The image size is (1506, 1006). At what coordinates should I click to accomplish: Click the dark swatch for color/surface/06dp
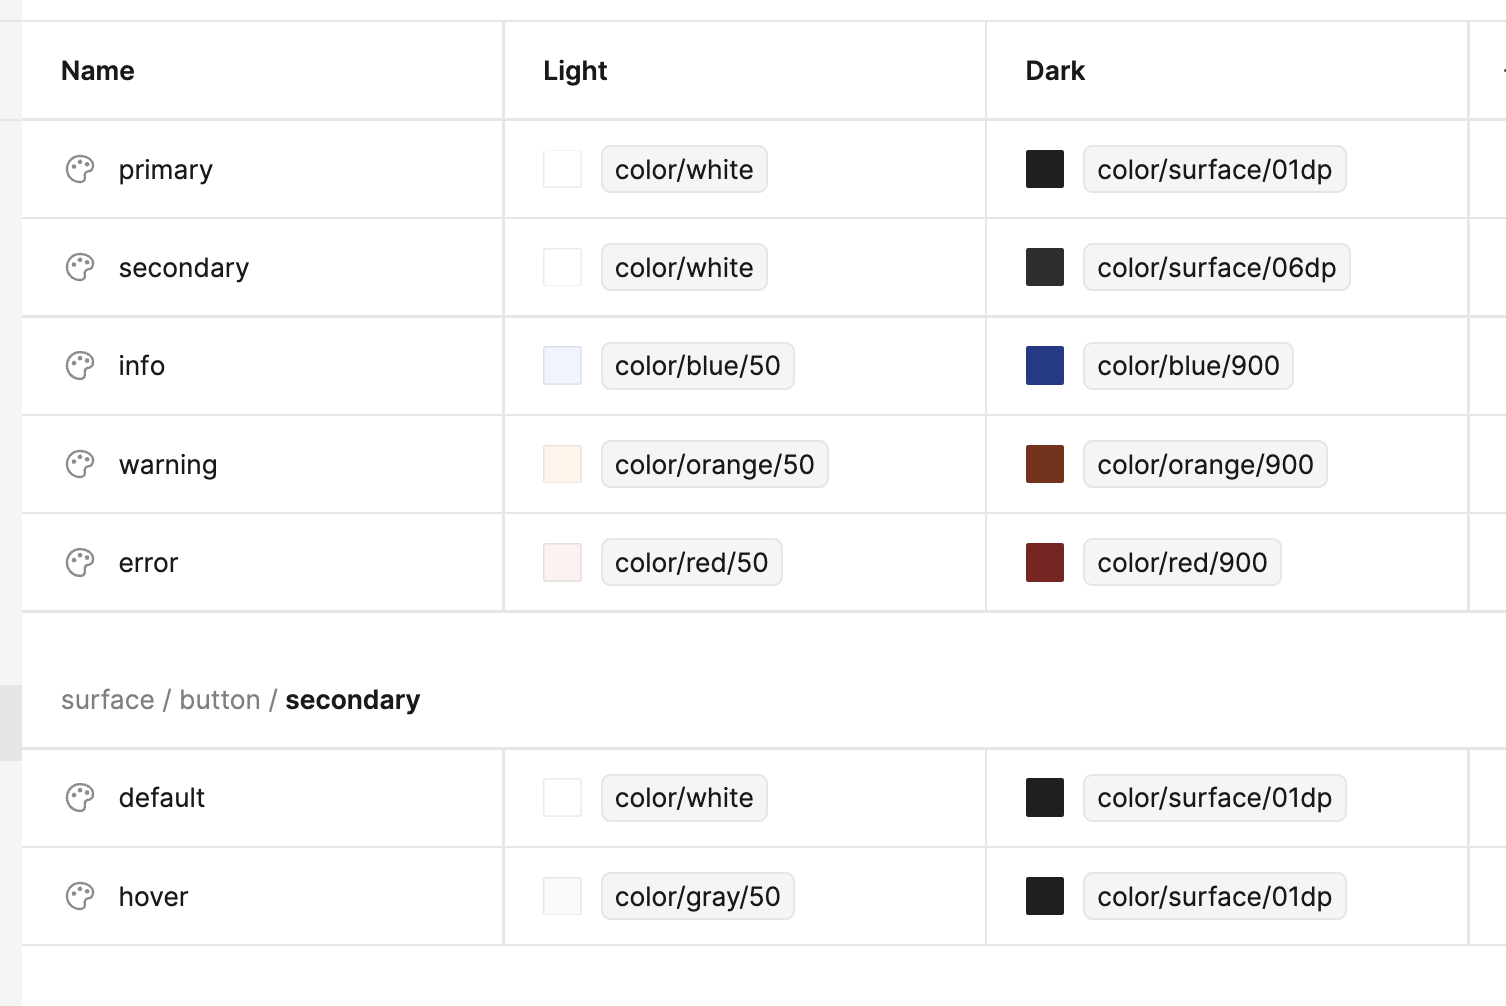click(x=1044, y=267)
